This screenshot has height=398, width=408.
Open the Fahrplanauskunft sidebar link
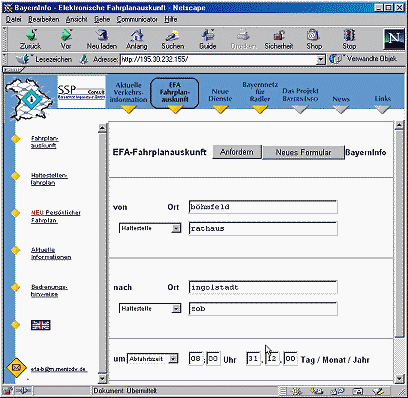coord(45,142)
